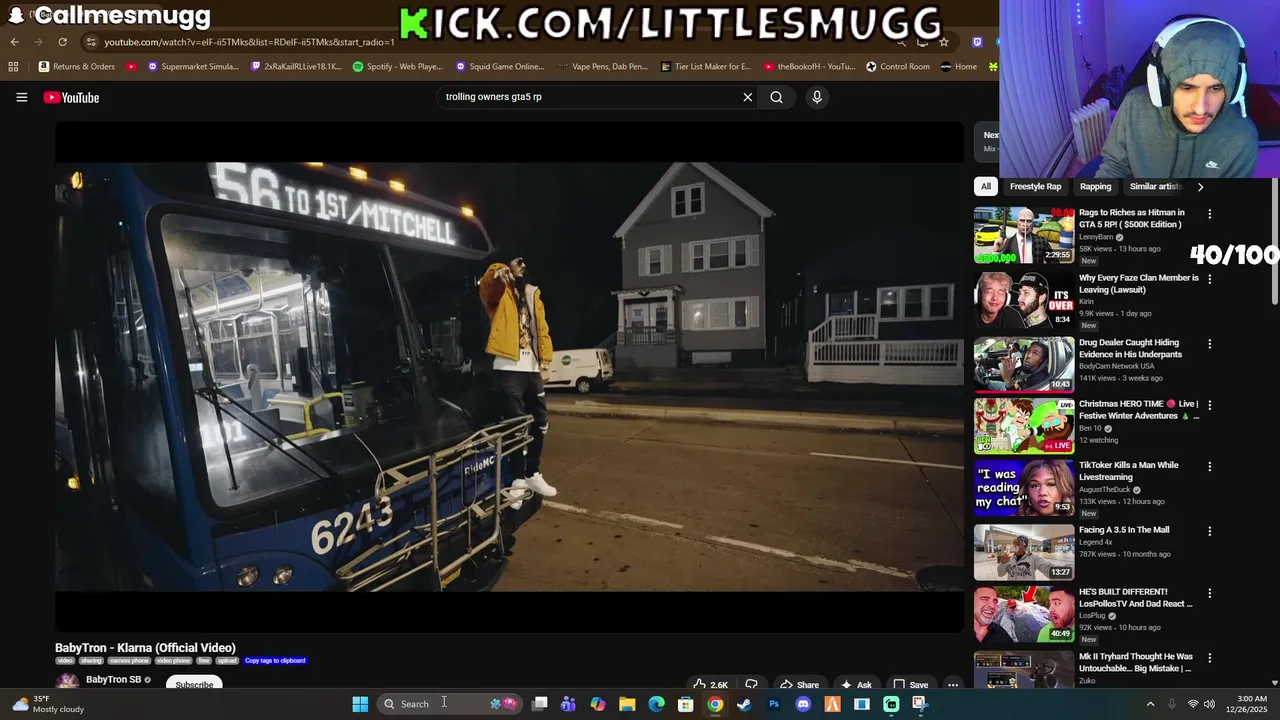Viewport: 1280px width, 720px height.
Task: Select the Similar artists filter chip
Action: (1155, 186)
